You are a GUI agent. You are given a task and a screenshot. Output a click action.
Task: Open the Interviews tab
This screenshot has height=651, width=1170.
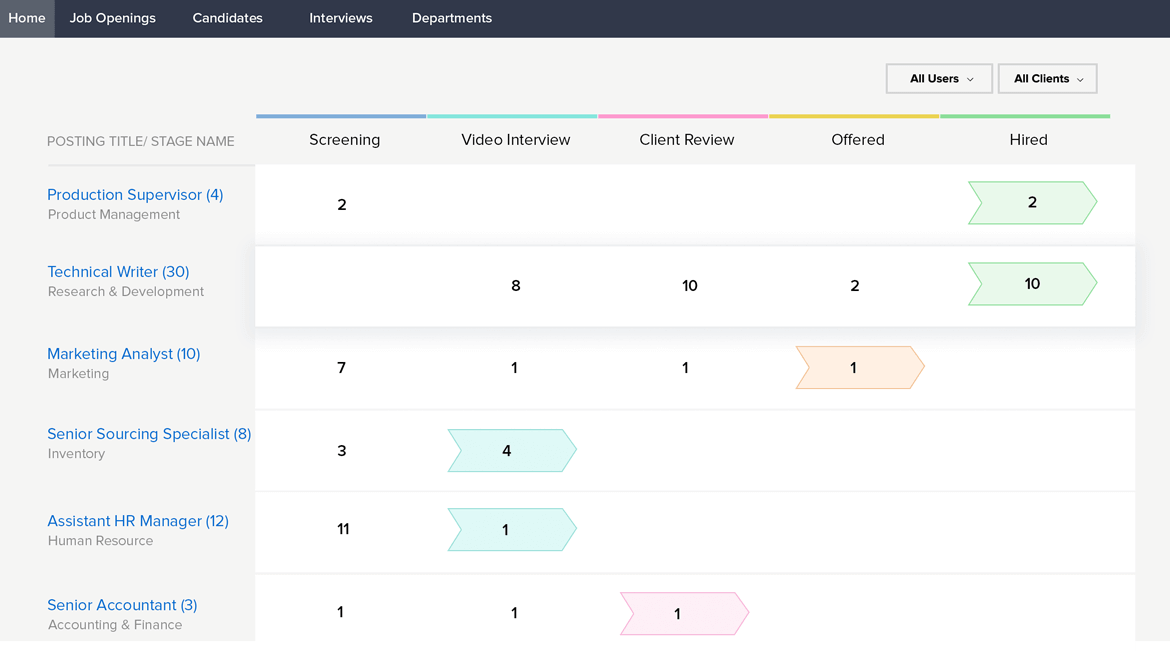[x=341, y=18]
